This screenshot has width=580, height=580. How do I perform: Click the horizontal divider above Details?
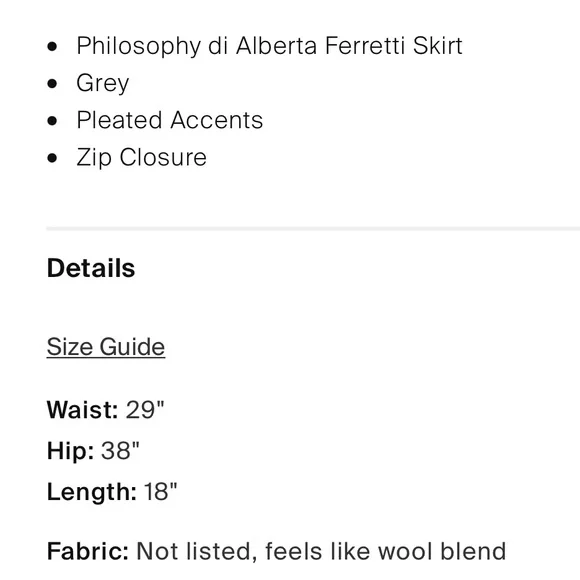(313, 229)
